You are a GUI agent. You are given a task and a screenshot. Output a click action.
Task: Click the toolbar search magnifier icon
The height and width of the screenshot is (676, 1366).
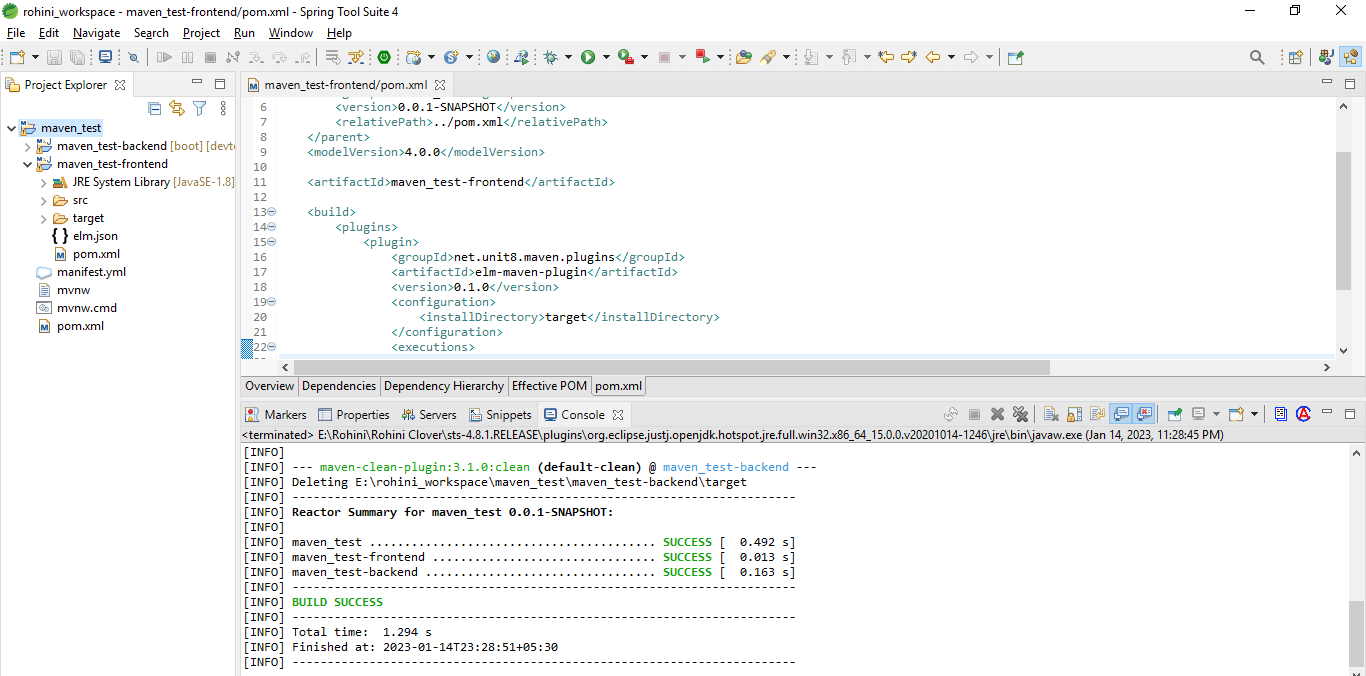pyautogui.click(x=1257, y=57)
